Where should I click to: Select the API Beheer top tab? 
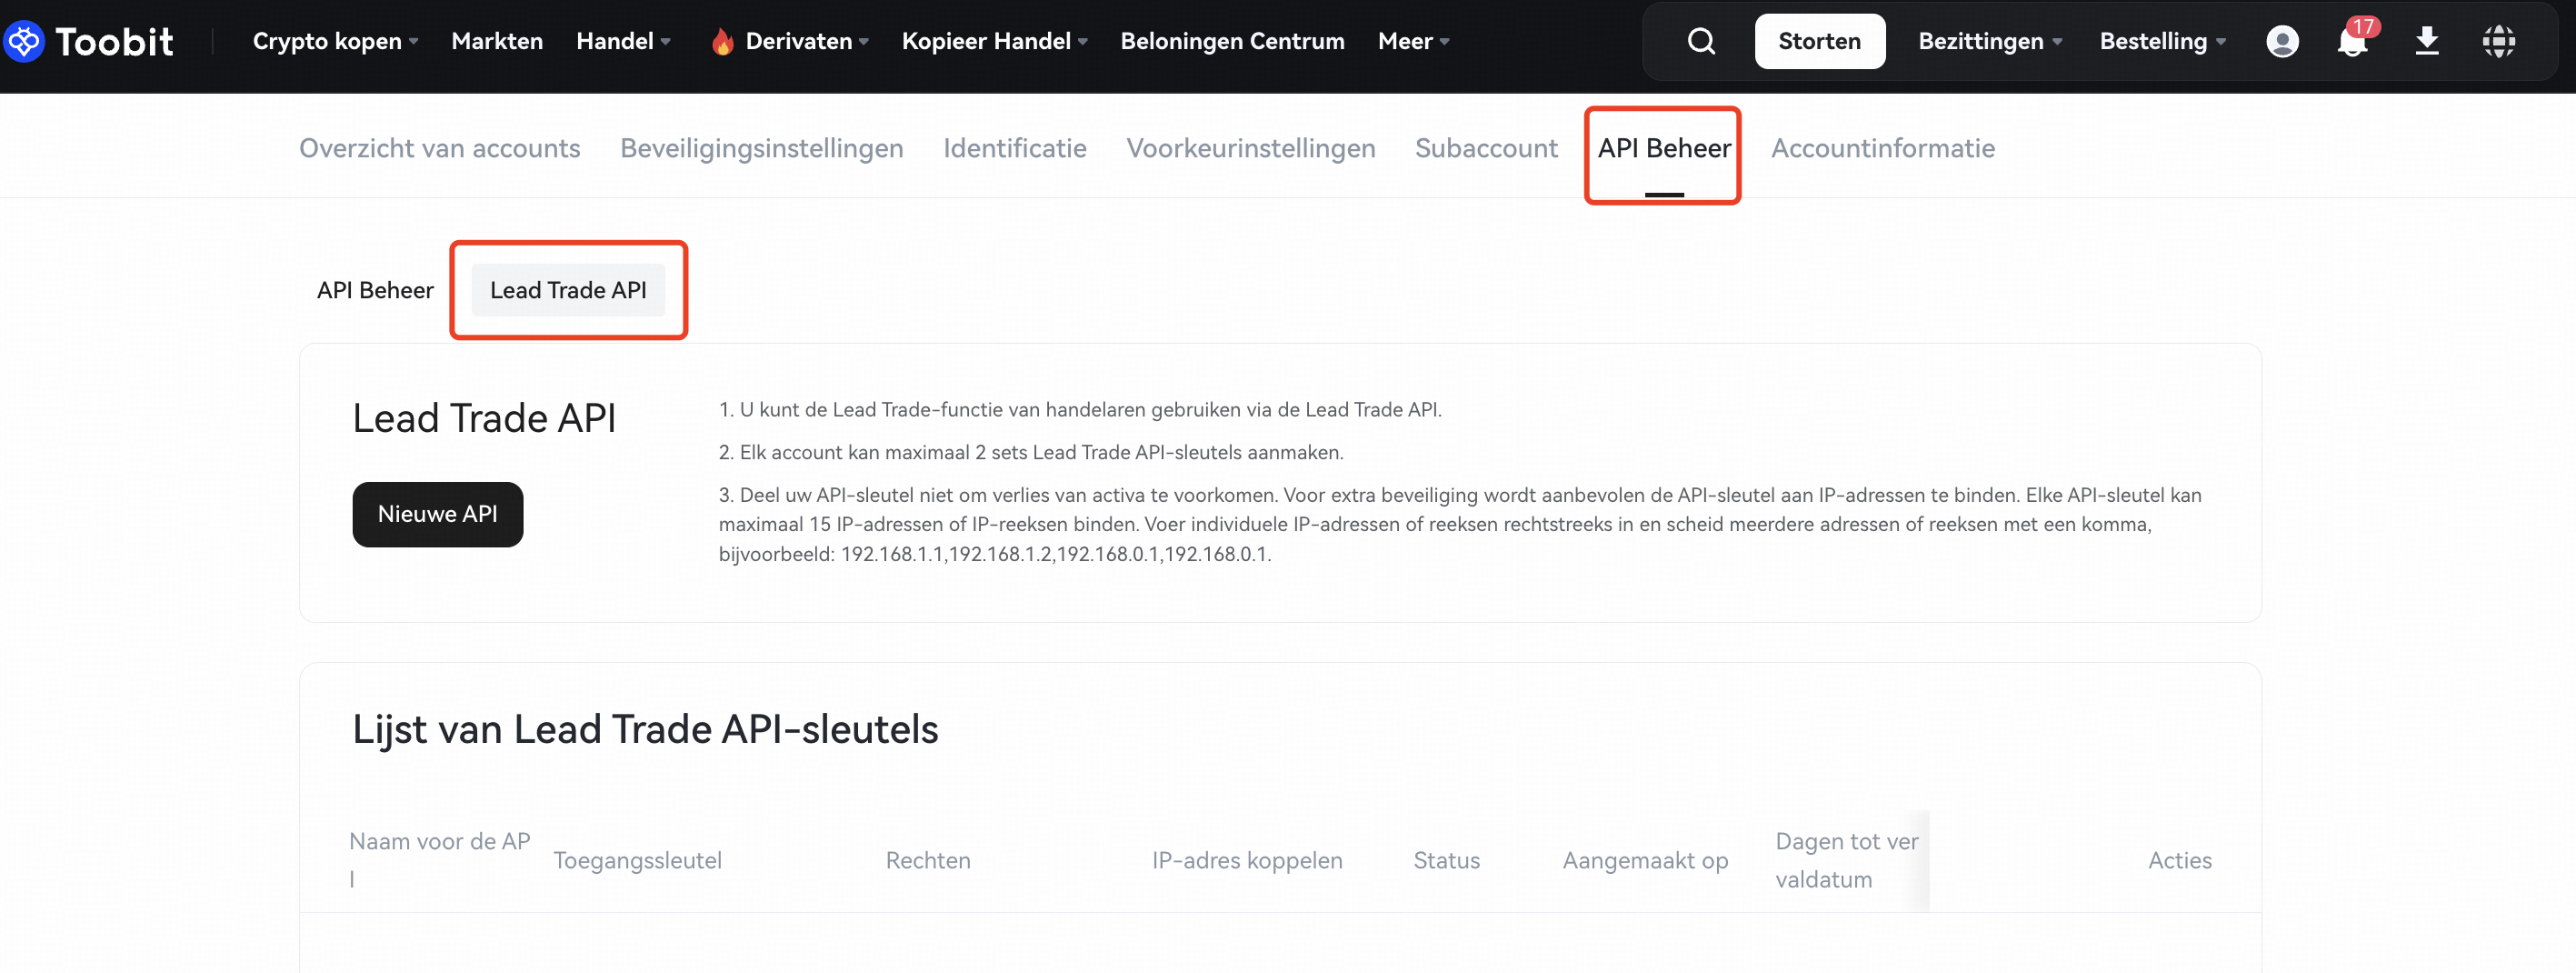click(x=1663, y=148)
